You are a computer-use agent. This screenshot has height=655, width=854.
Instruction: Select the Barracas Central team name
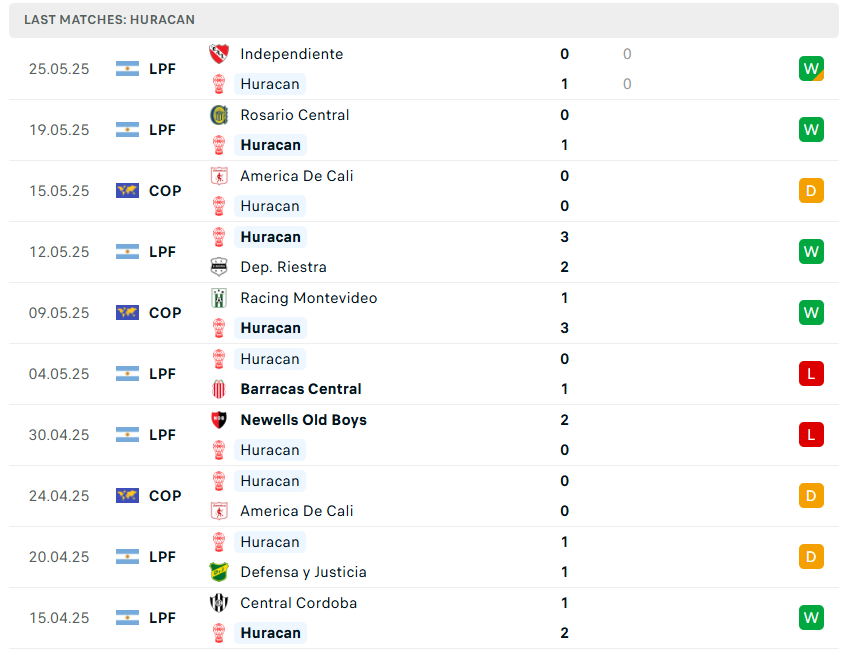coord(301,389)
